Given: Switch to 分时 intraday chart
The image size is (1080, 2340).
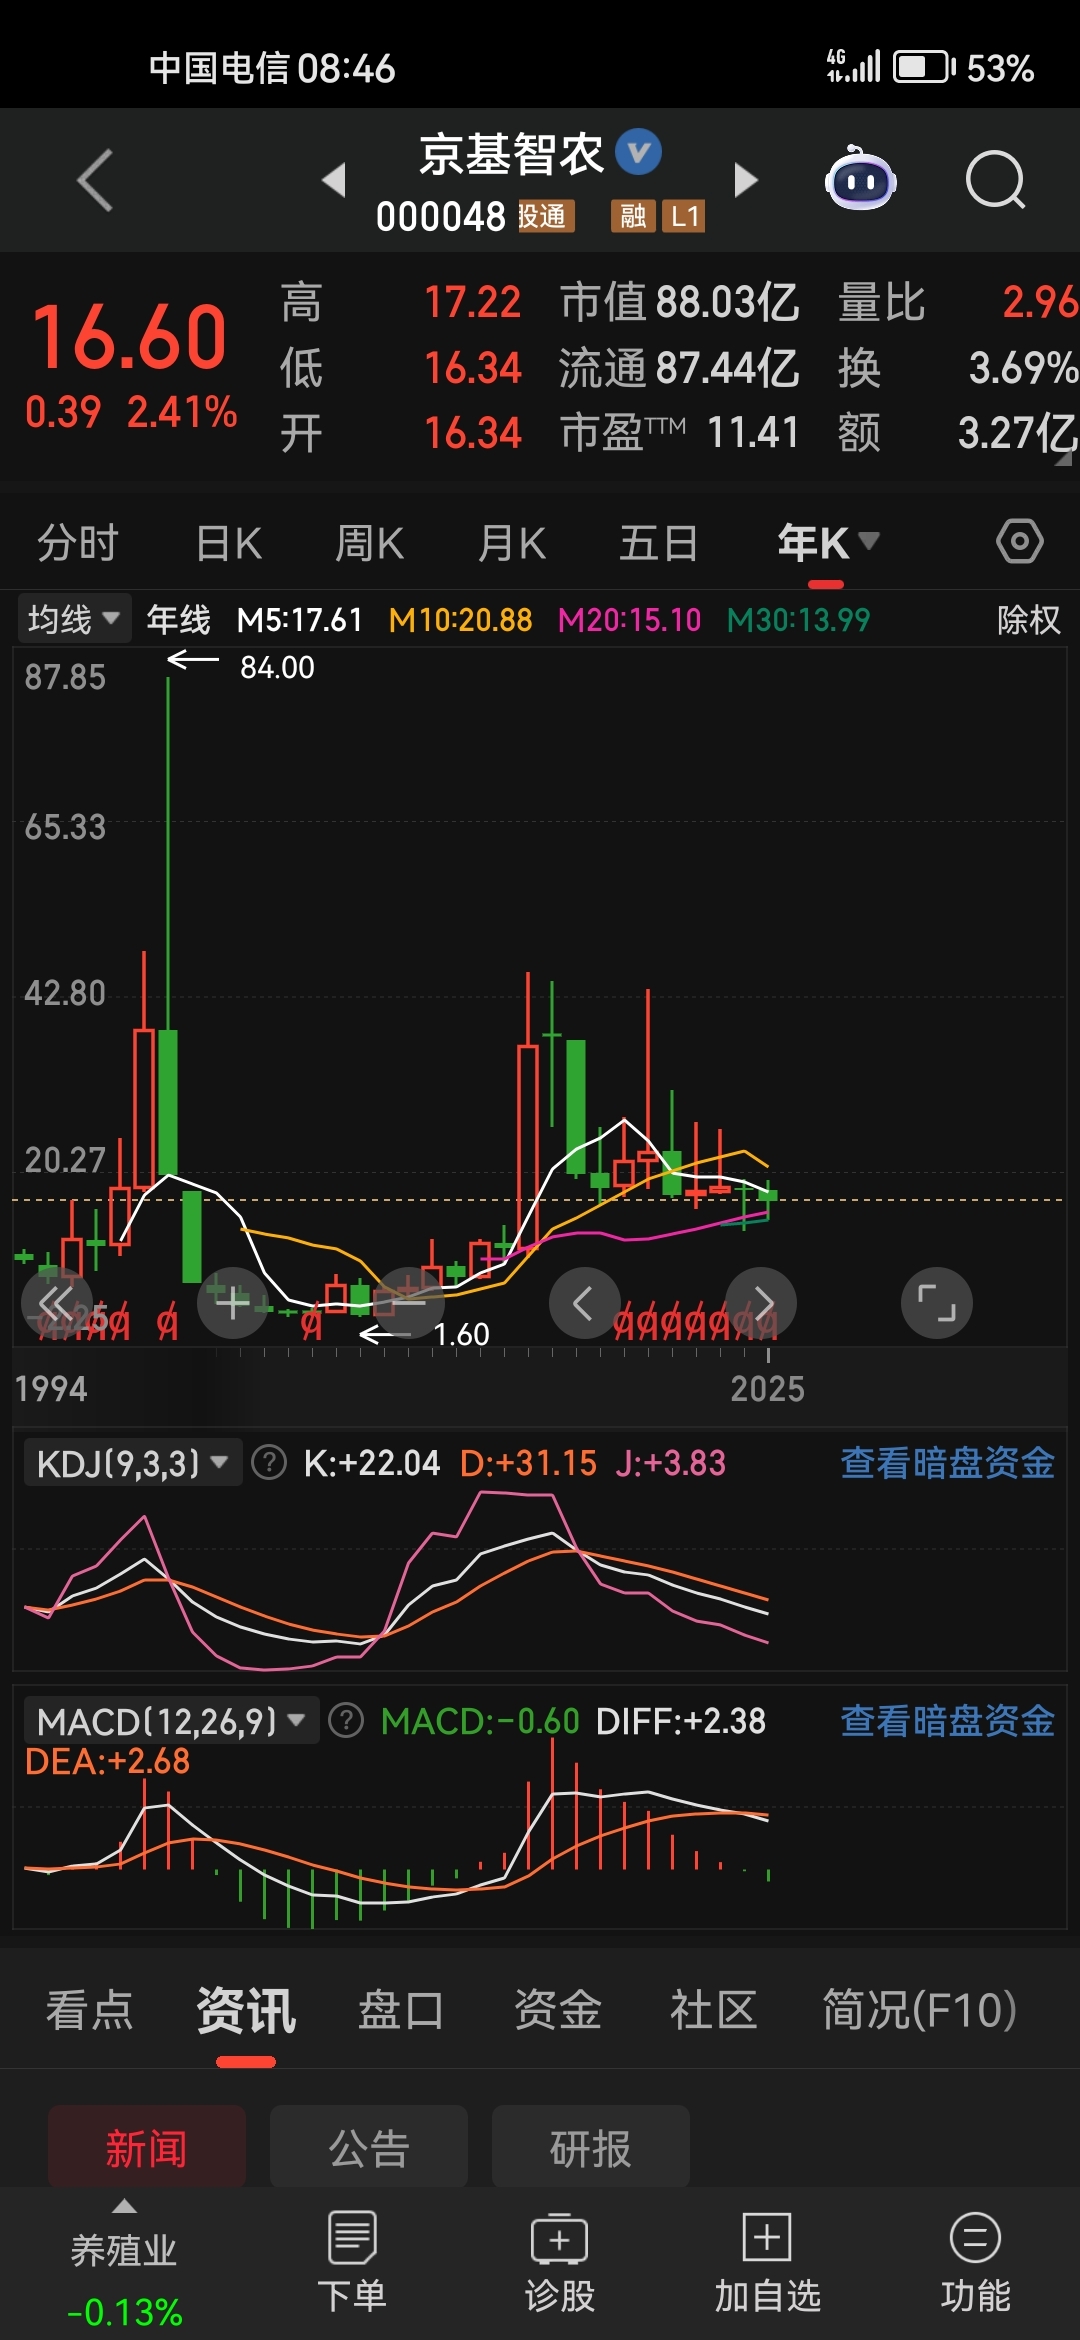Looking at the screenshot, I should coord(78,543).
